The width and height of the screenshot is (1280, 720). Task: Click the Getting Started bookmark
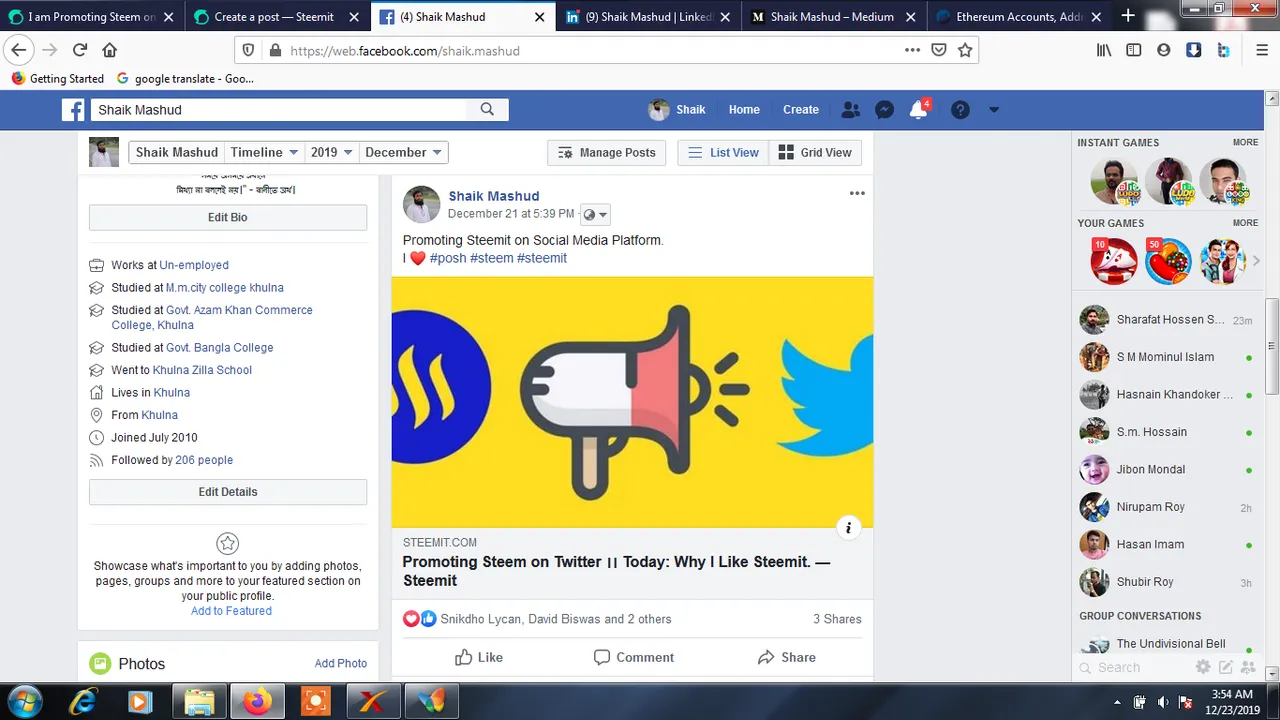click(57, 79)
